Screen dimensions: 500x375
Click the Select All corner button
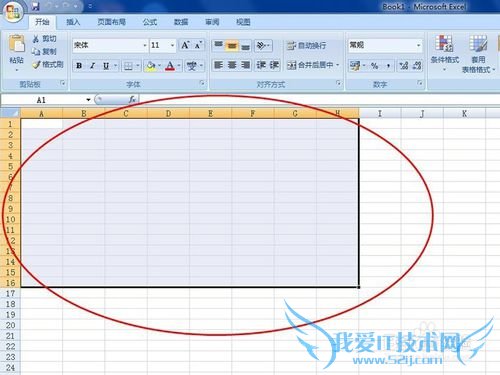tap(10, 113)
